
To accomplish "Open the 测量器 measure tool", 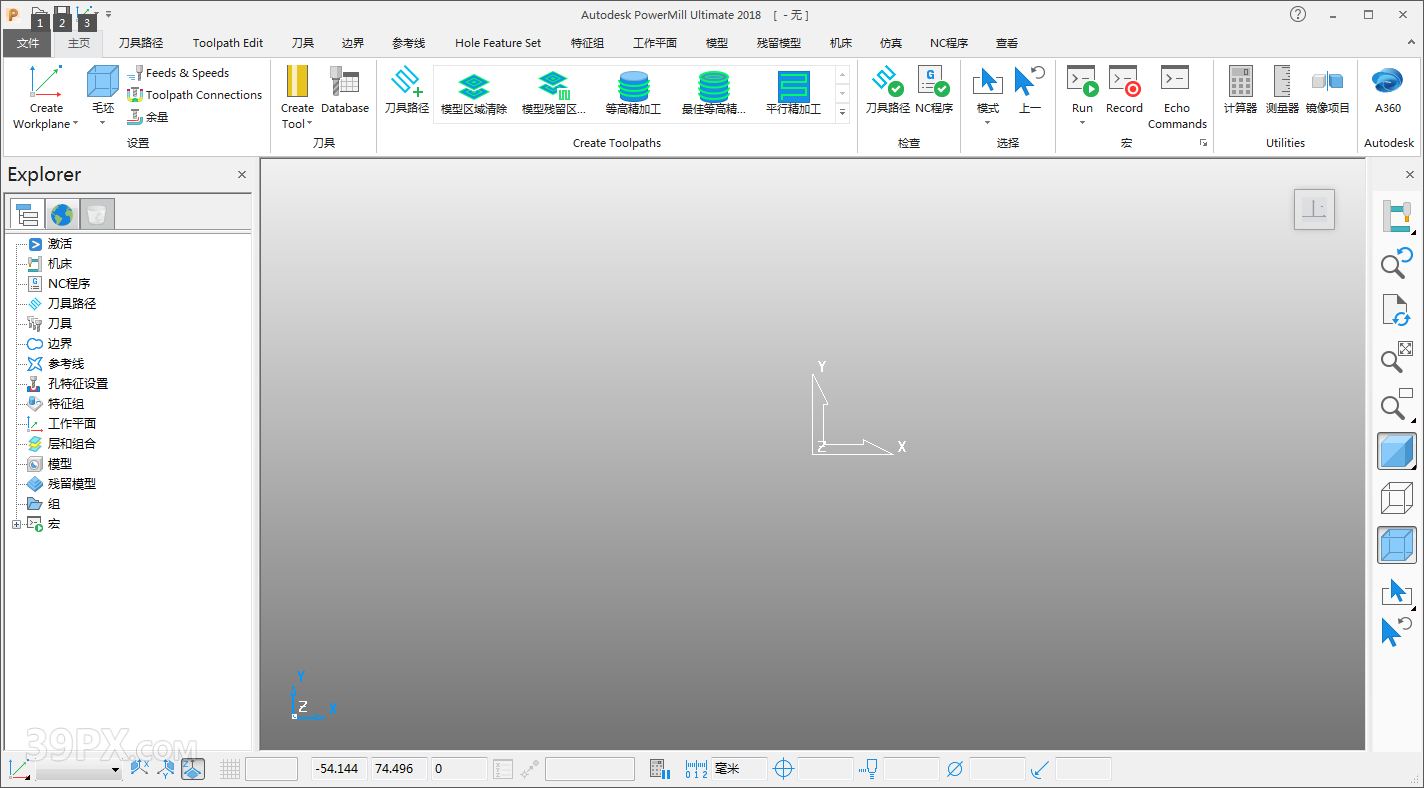I will tap(1282, 90).
